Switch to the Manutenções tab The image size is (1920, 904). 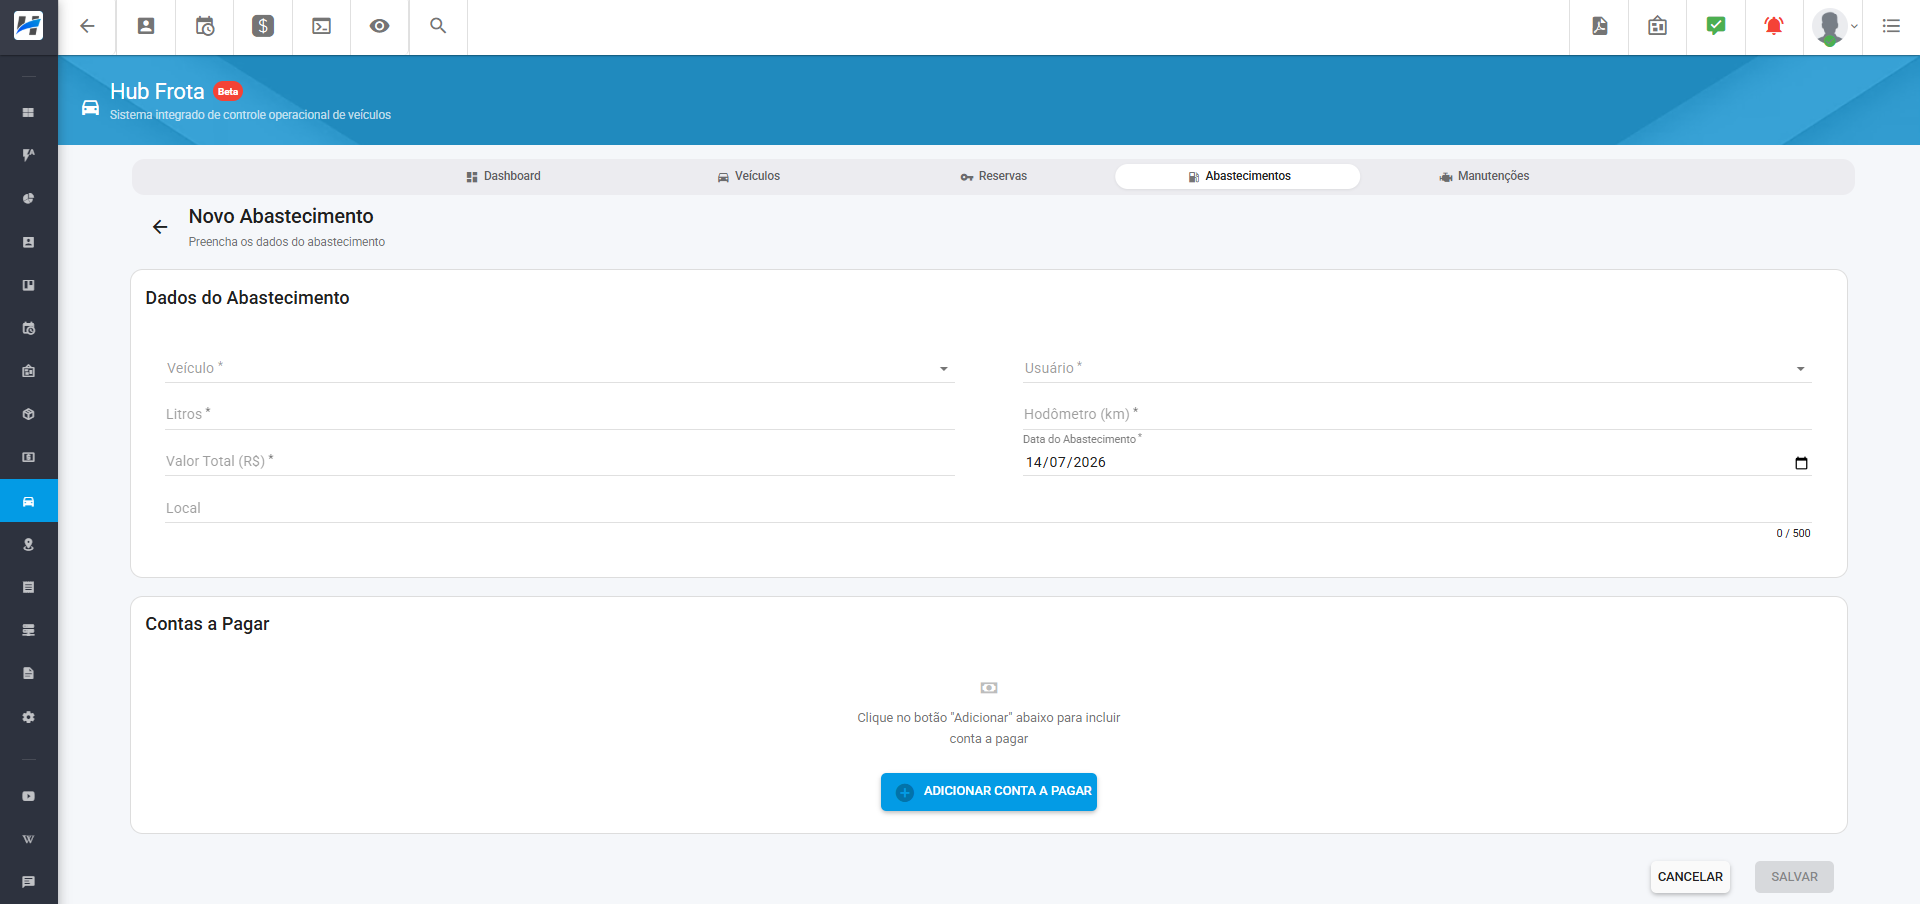(x=1484, y=176)
